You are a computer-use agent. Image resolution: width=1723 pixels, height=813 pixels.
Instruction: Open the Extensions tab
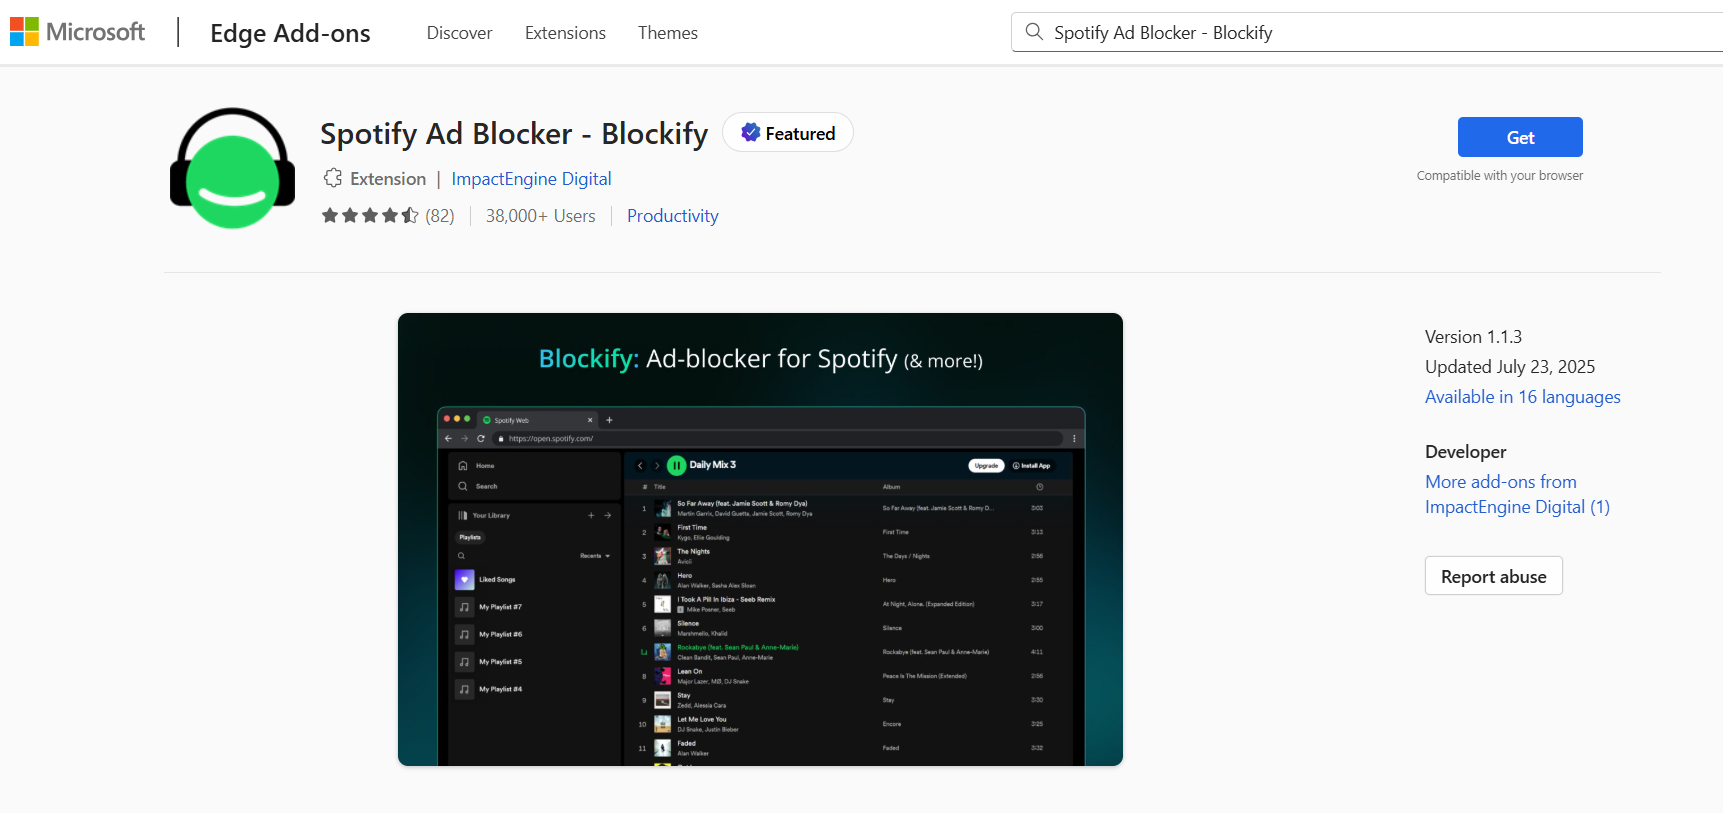click(565, 33)
